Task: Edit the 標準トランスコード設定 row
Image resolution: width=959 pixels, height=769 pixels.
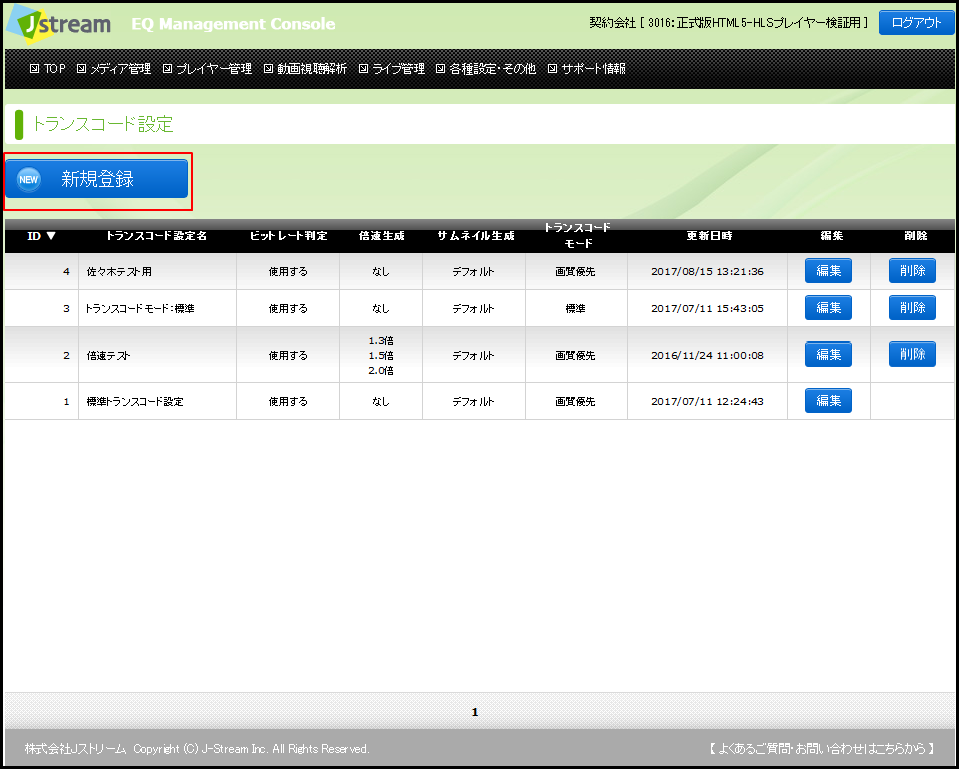Action: pyautogui.click(x=828, y=401)
